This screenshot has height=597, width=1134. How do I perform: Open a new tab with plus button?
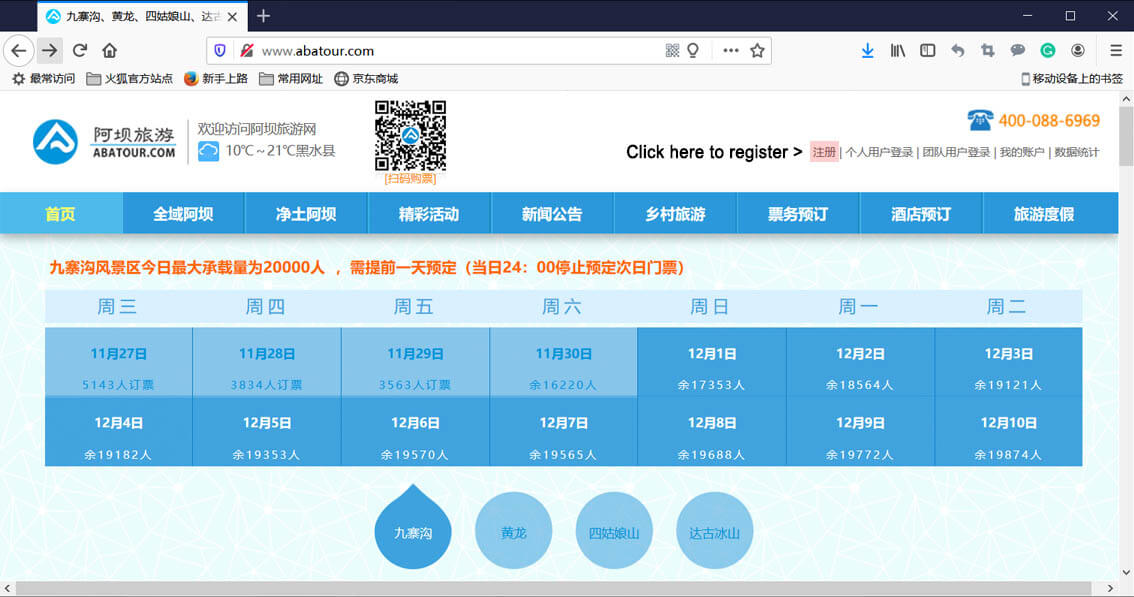click(263, 16)
